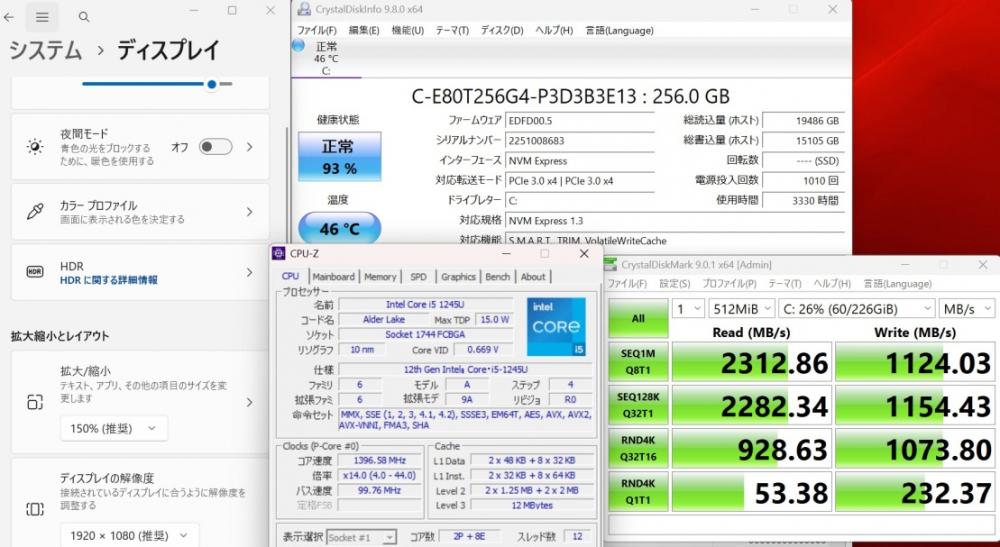Click the 正常 93 % health status button
This screenshot has height=547, width=1000.
click(340, 157)
